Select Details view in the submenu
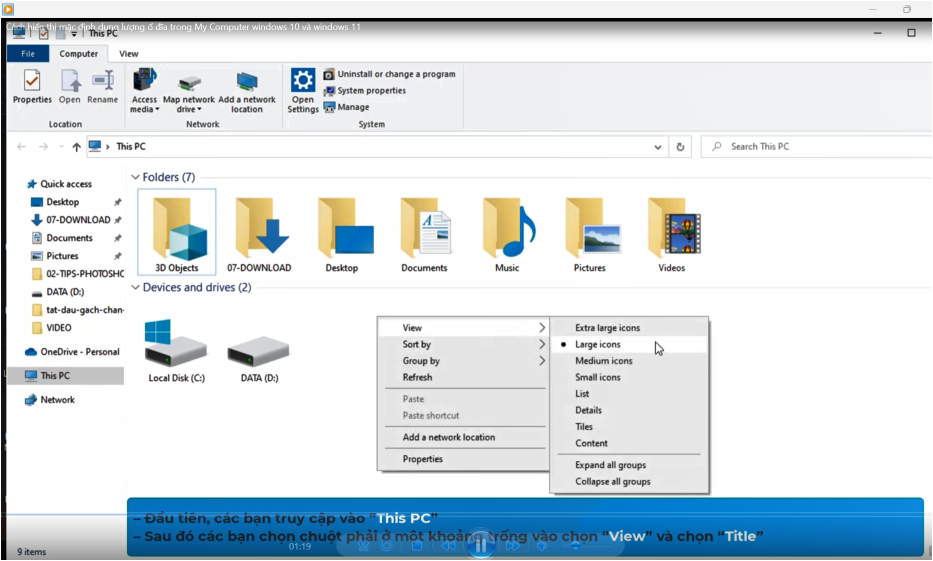This screenshot has height=561, width=933. click(630, 410)
